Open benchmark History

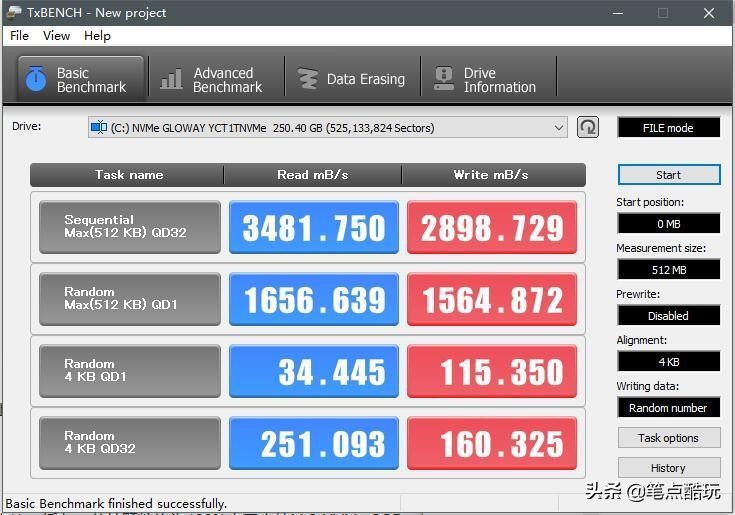coord(669,468)
